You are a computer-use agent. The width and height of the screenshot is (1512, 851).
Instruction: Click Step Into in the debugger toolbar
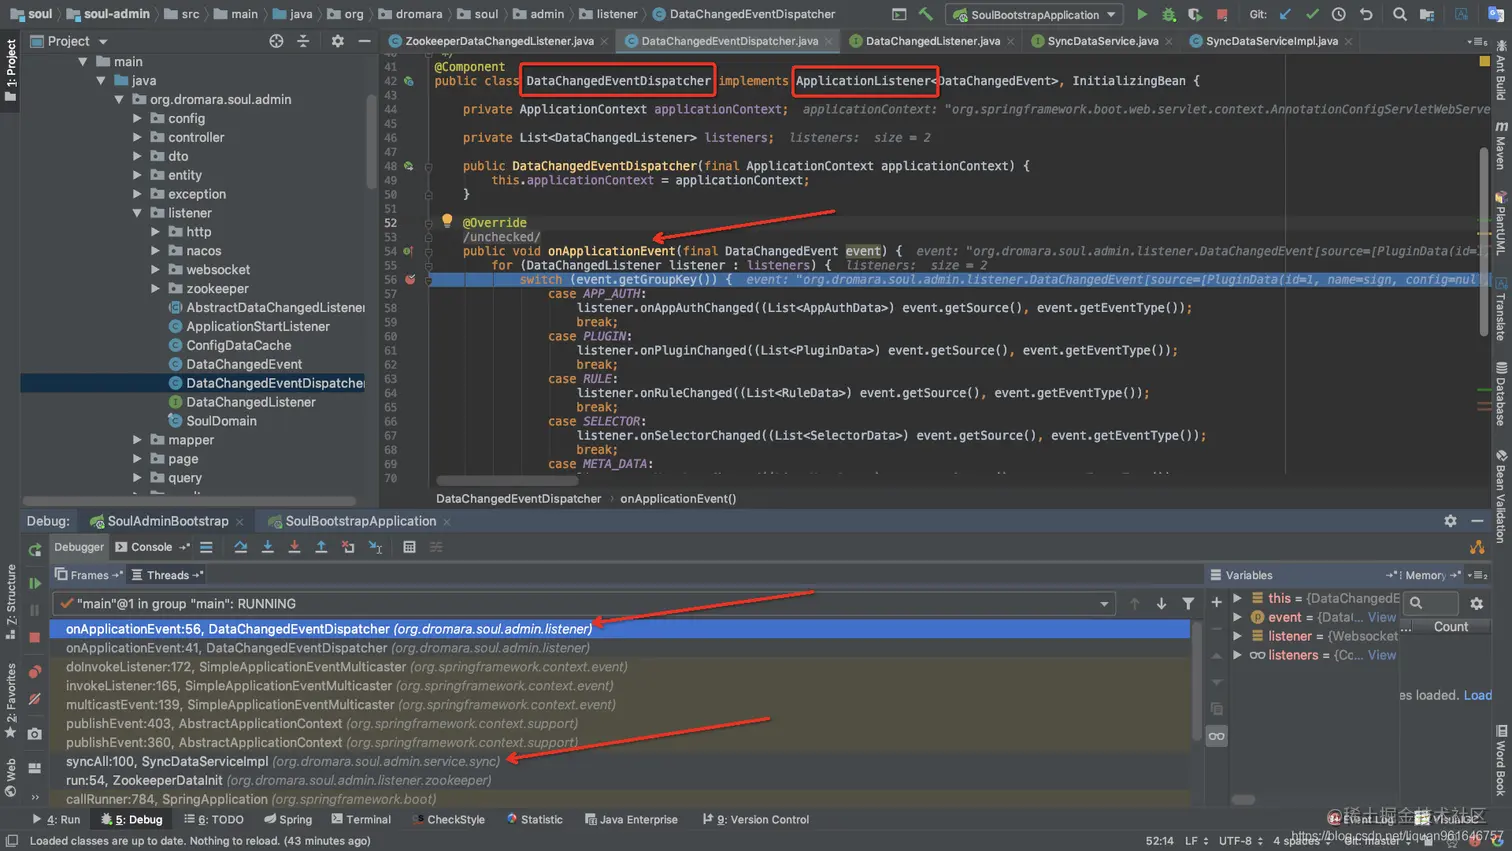coord(267,547)
